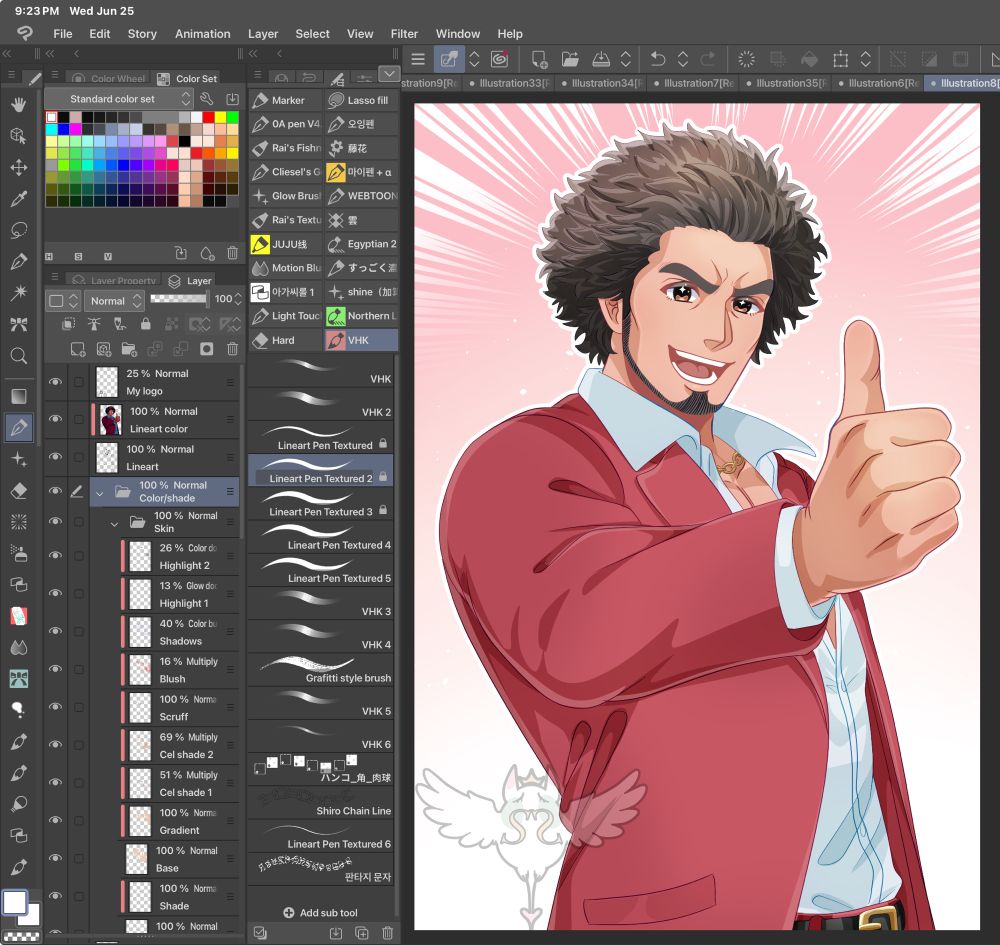Image resolution: width=1000 pixels, height=945 pixels.
Task: Open the Normal blending mode dropdown
Action: (x=114, y=301)
